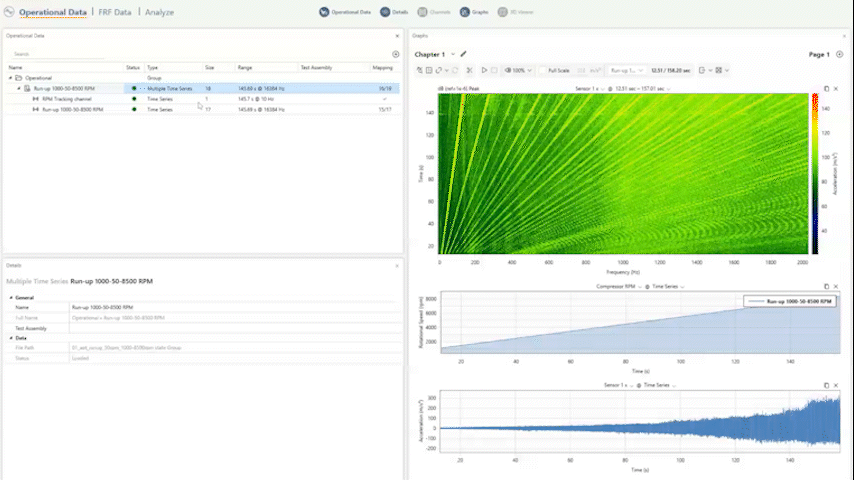Click the export icon in graph toolbar

702,70
